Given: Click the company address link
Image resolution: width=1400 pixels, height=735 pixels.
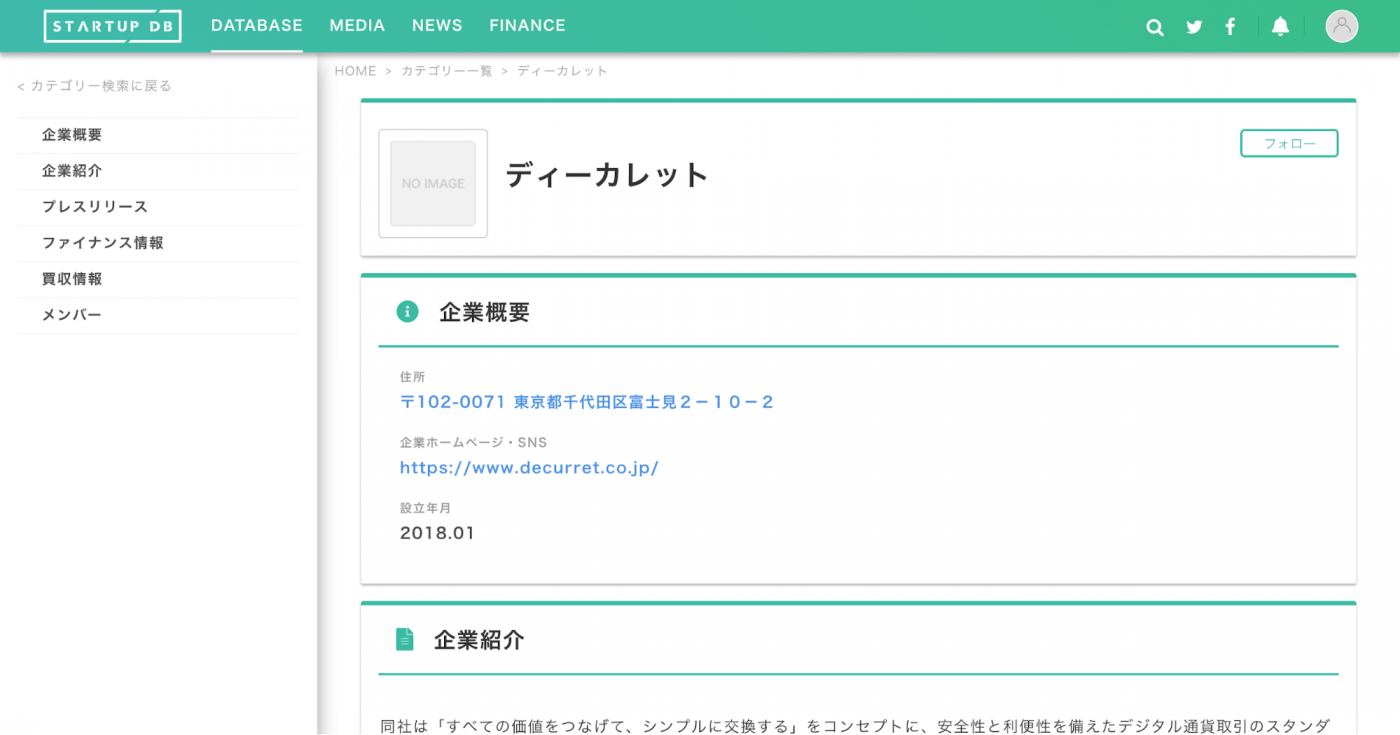Looking at the screenshot, I should click(585, 401).
